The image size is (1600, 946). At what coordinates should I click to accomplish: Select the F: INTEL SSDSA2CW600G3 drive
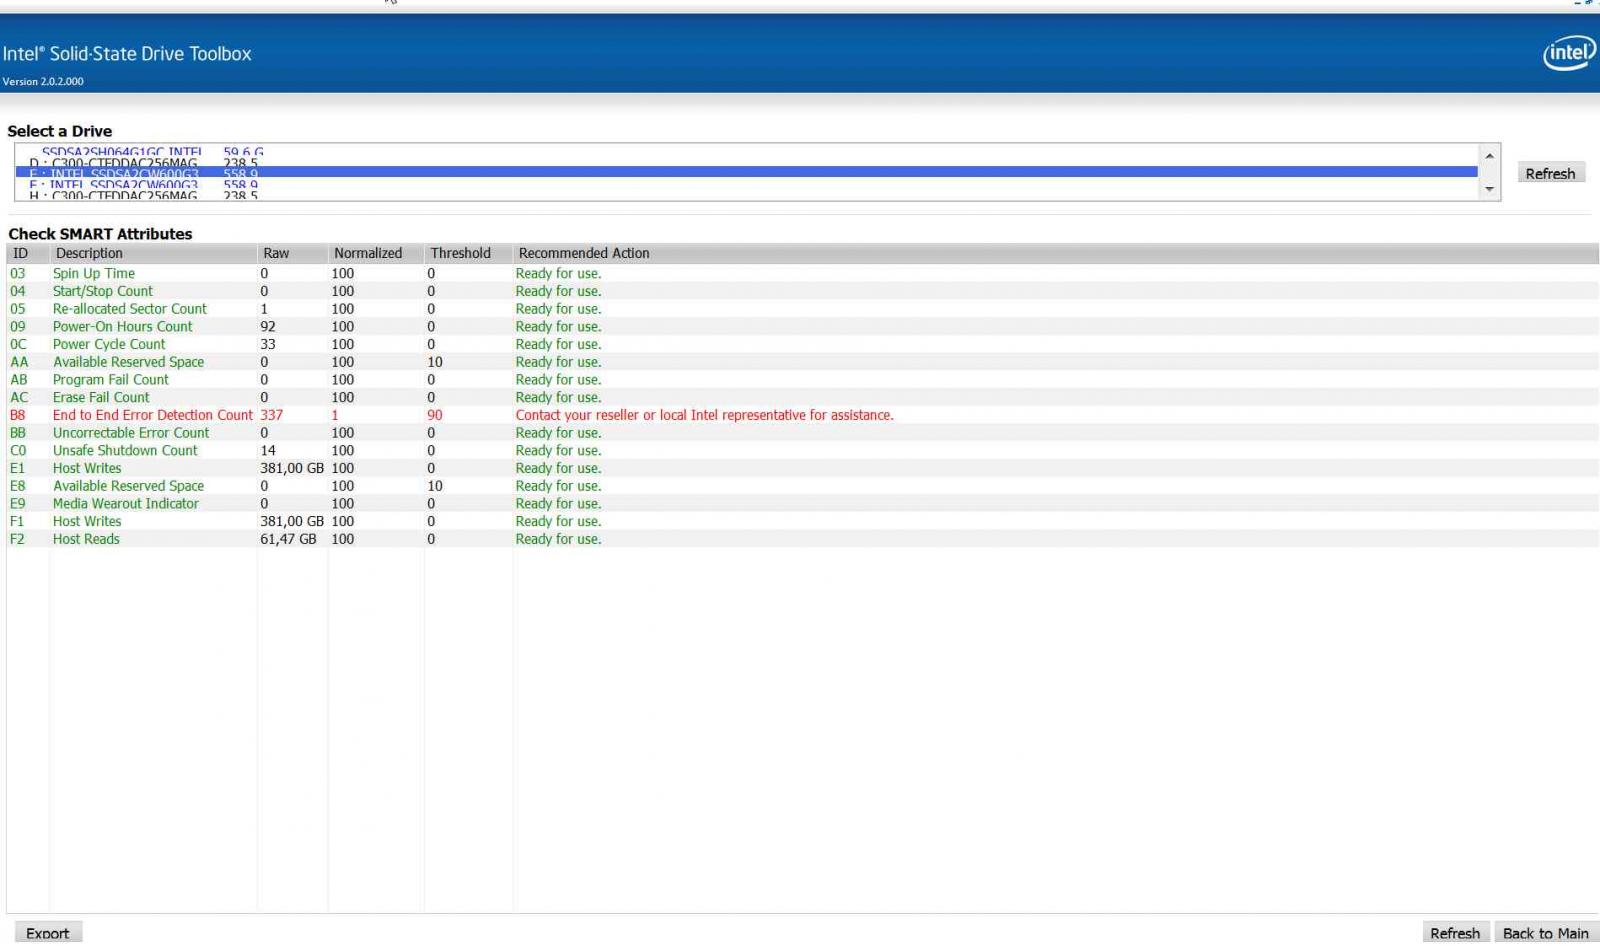tap(746, 184)
